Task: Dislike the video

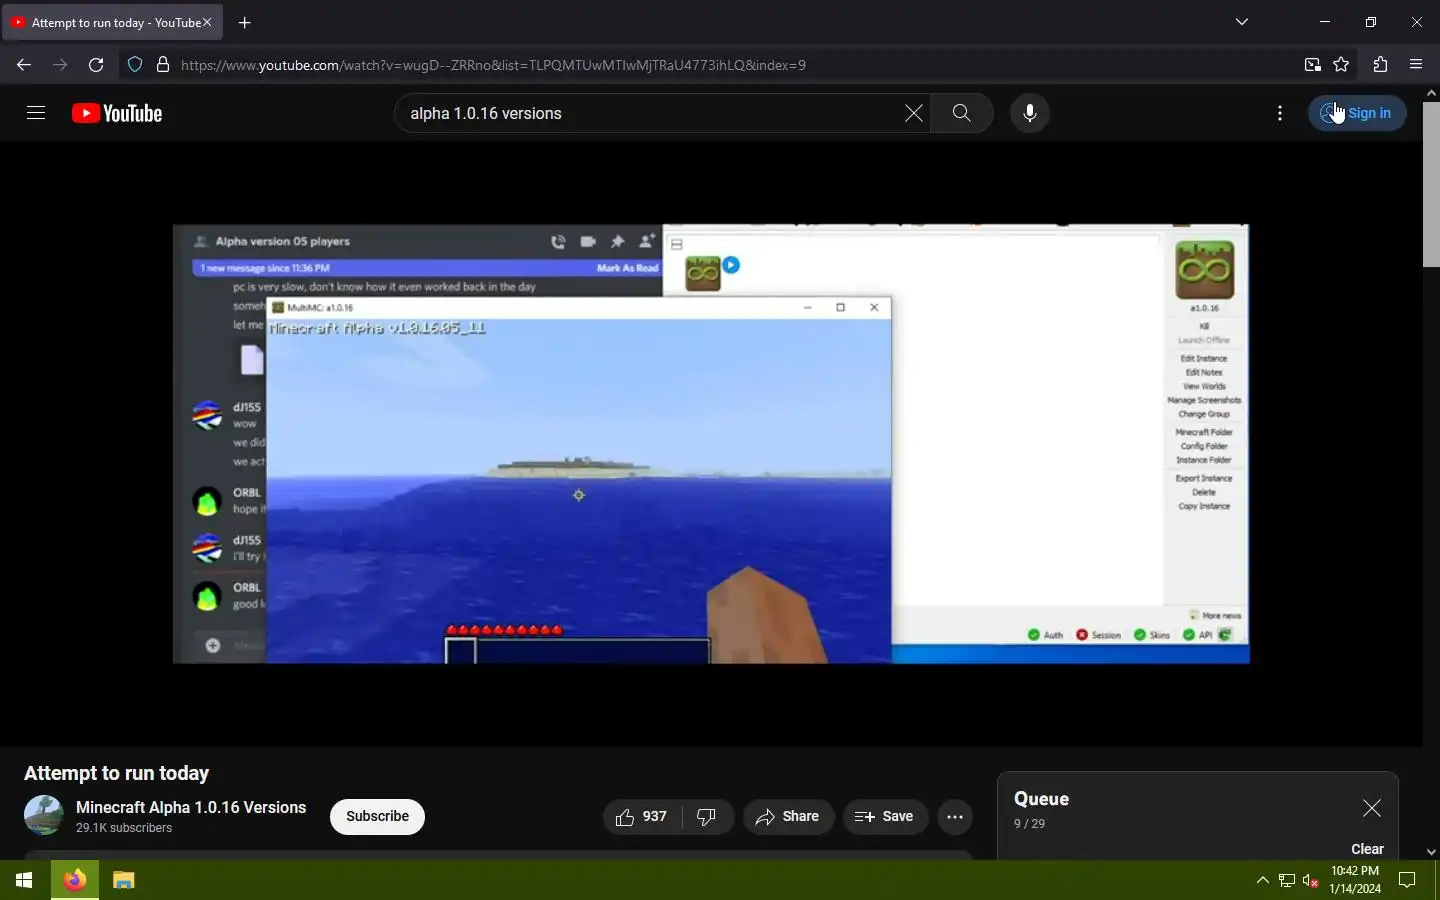Action: [x=708, y=817]
